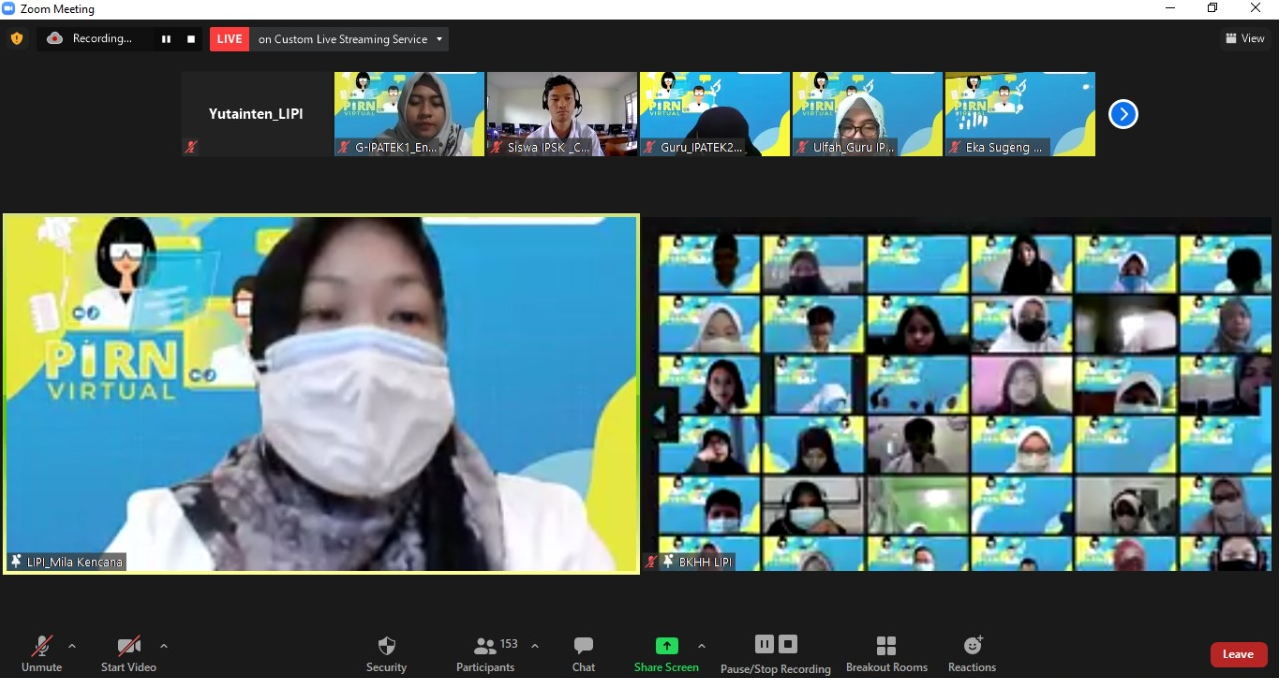Open the Participants panel
This screenshot has height=680, width=1280.
click(486, 653)
